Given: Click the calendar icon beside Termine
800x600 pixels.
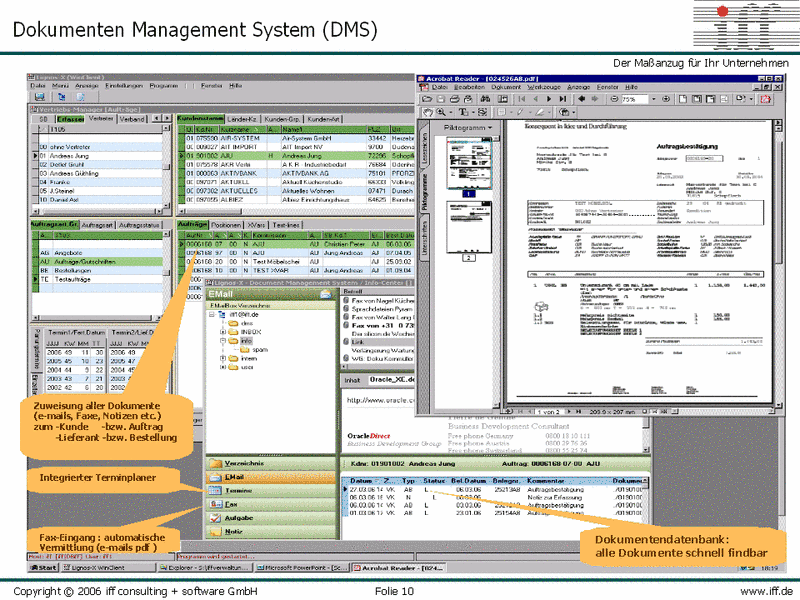Looking at the screenshot, I should (216, 490).
